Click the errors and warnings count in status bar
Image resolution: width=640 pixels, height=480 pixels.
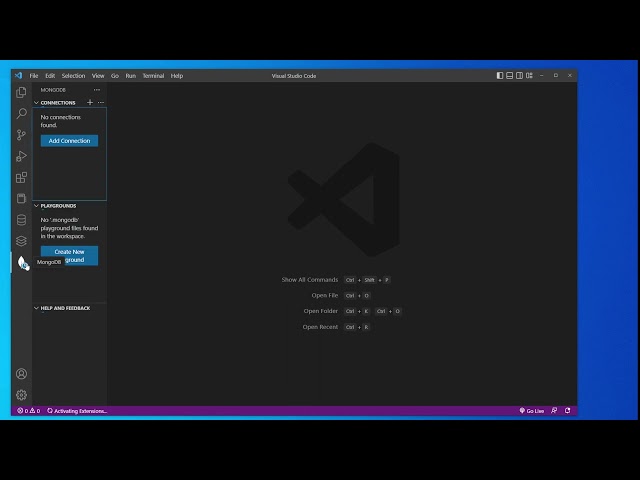coord(29,411)
